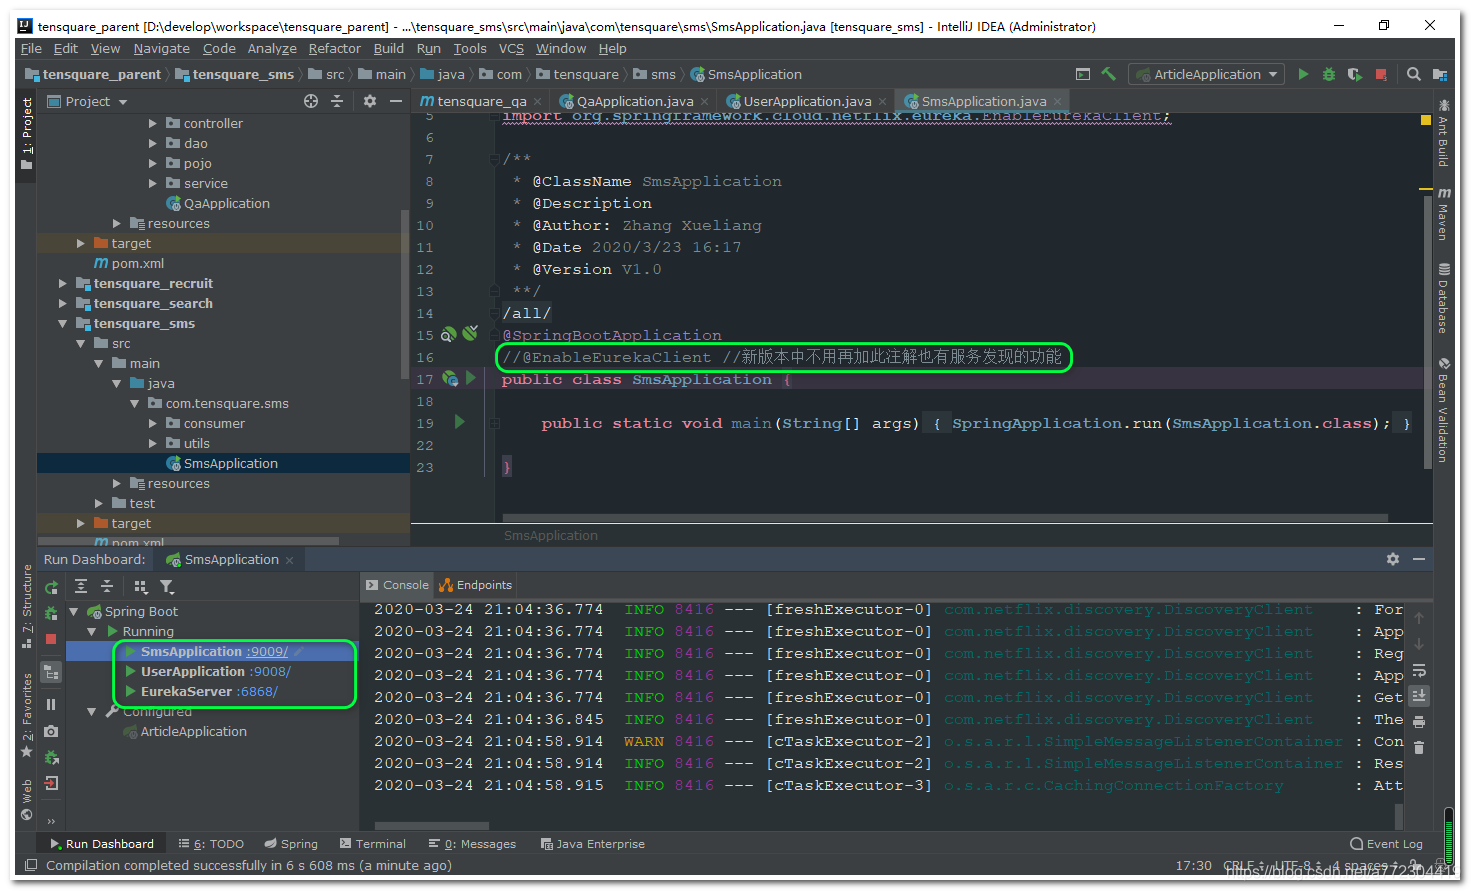Hide the Project panel with minus icon
Image resolution: width=1471 pixels, height=891 pixels.
coord(396,101)
